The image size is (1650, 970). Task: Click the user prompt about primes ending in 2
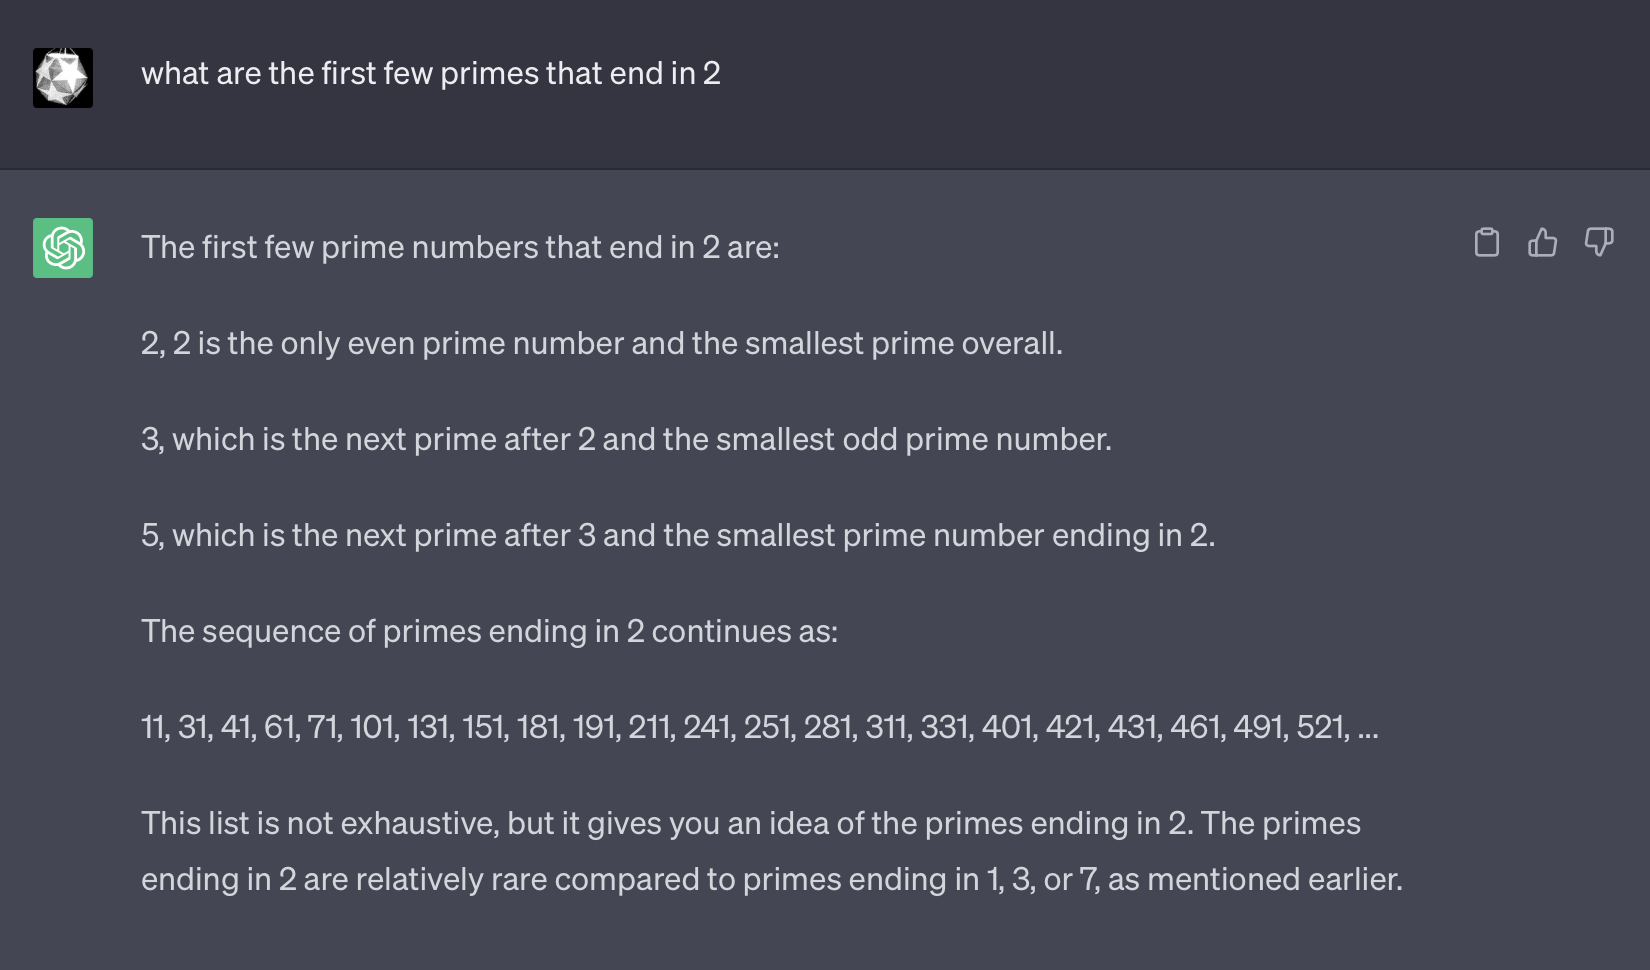click(x=430, y=74)
